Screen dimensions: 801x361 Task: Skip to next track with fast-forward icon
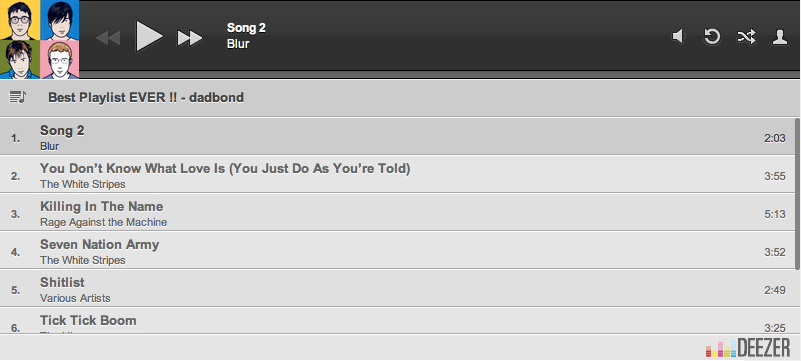tap(190, 38)
